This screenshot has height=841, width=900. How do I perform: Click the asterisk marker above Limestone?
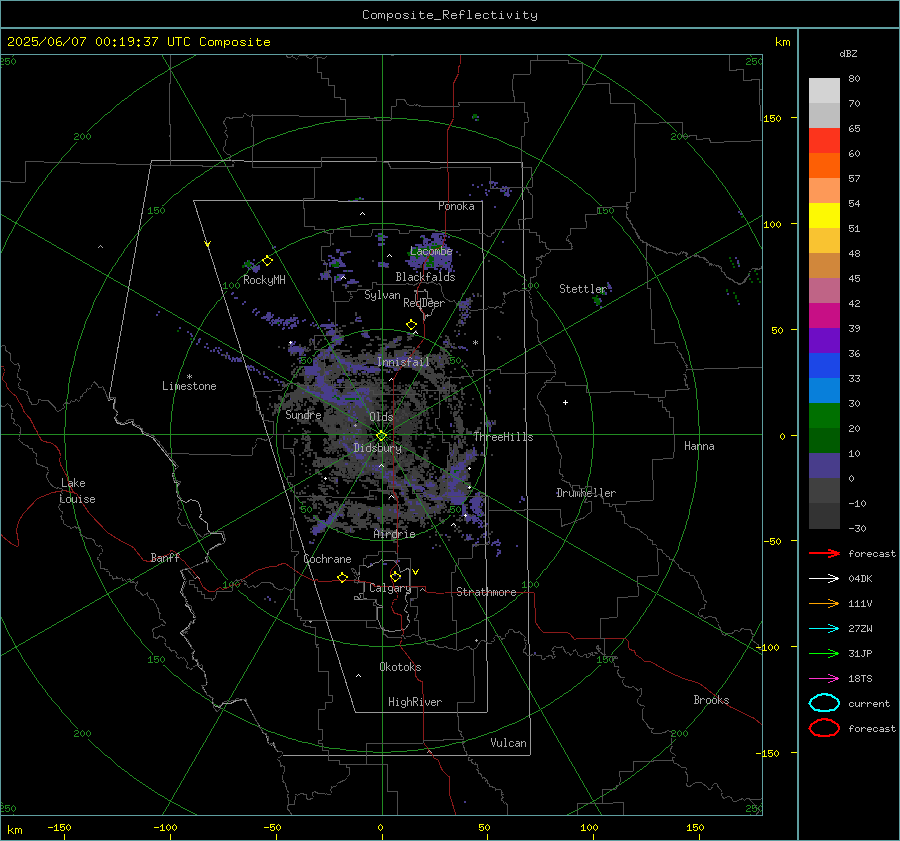pyautogui.click(x=189, y=377)
